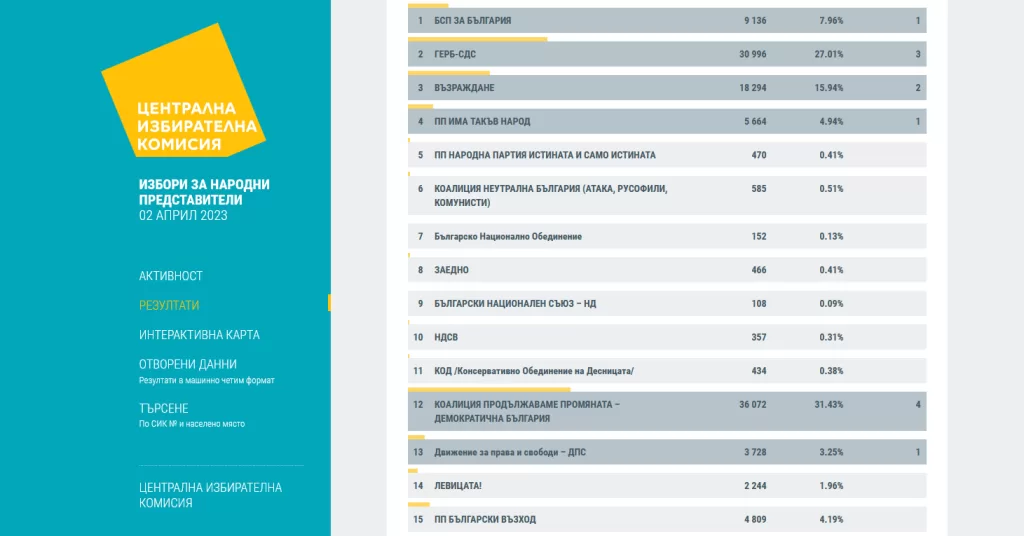Click vote count 585
1024x536 pixels.
pyautogui.click(x=758, y=189)
